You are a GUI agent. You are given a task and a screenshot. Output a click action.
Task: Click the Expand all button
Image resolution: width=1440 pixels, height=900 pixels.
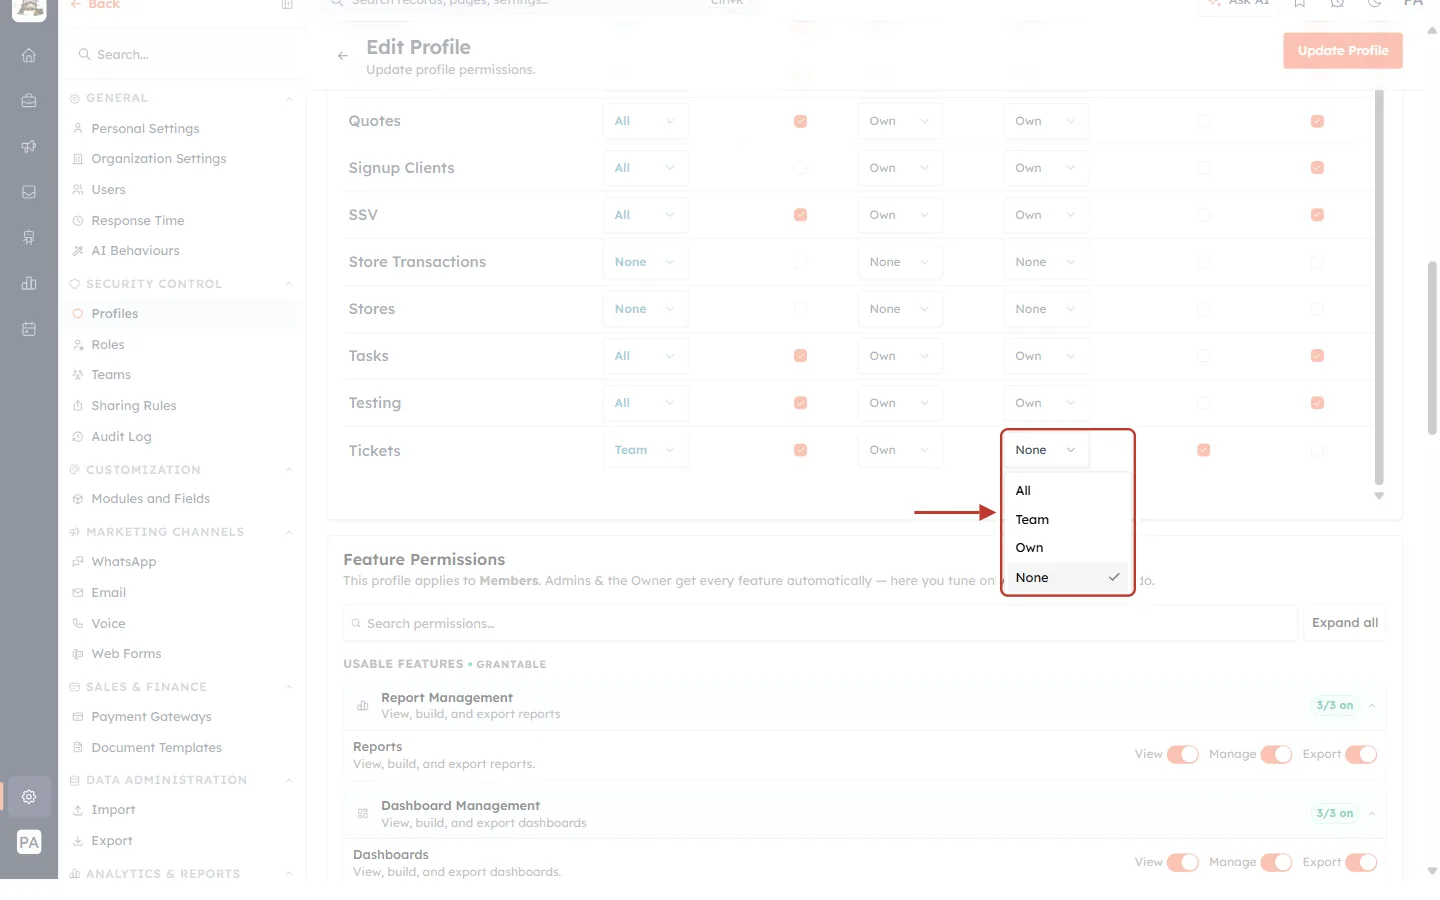pos(1345,623)
